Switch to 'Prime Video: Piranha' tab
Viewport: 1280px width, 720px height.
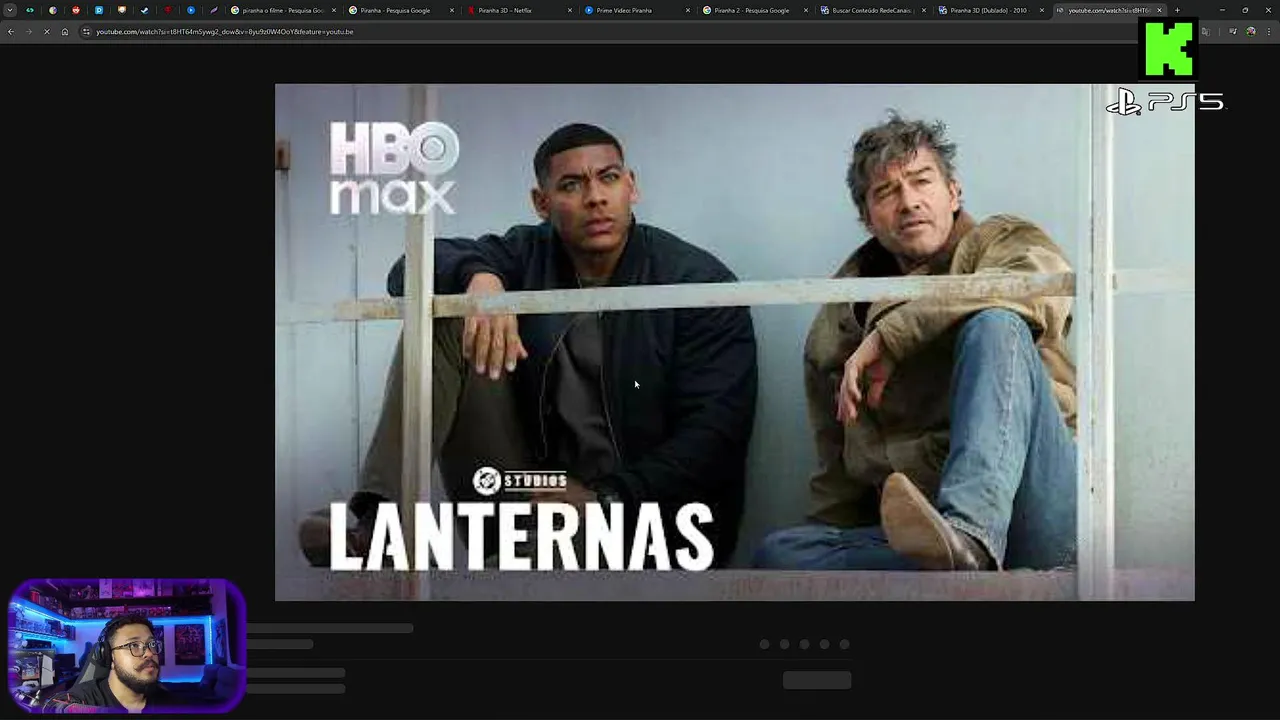(x=636, y=10)
